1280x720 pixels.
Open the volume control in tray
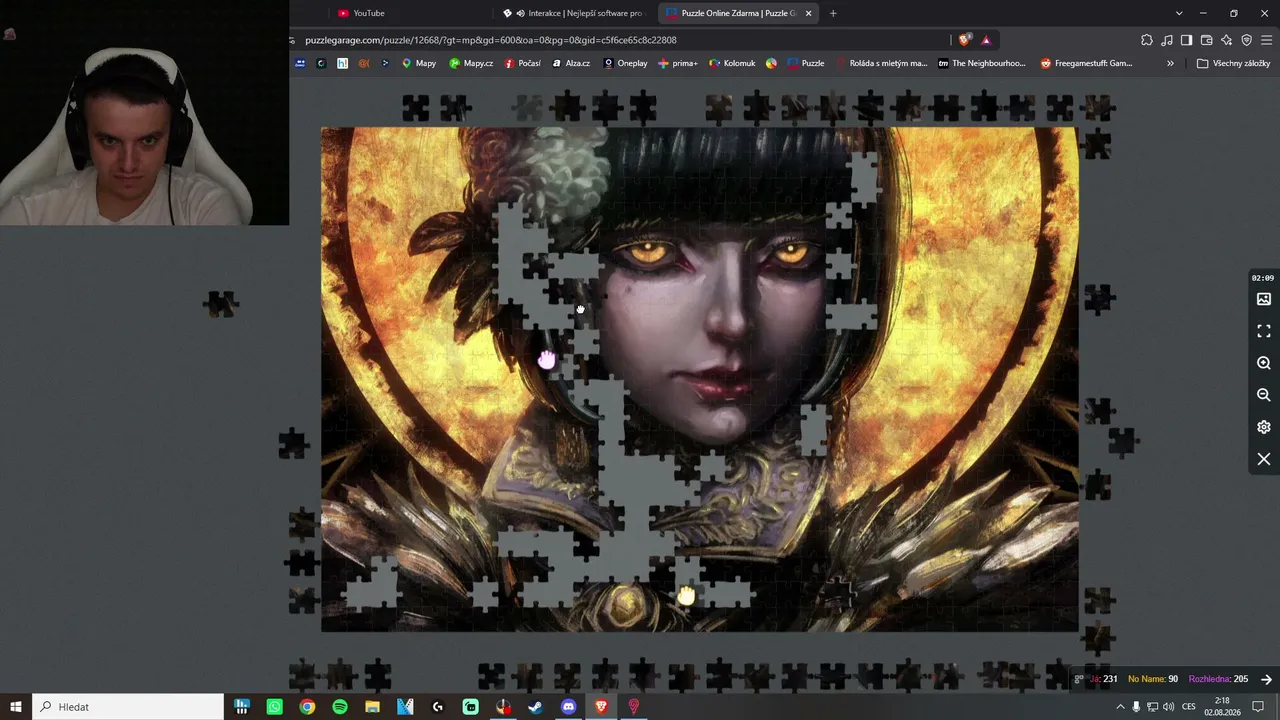click(1168, 707)
